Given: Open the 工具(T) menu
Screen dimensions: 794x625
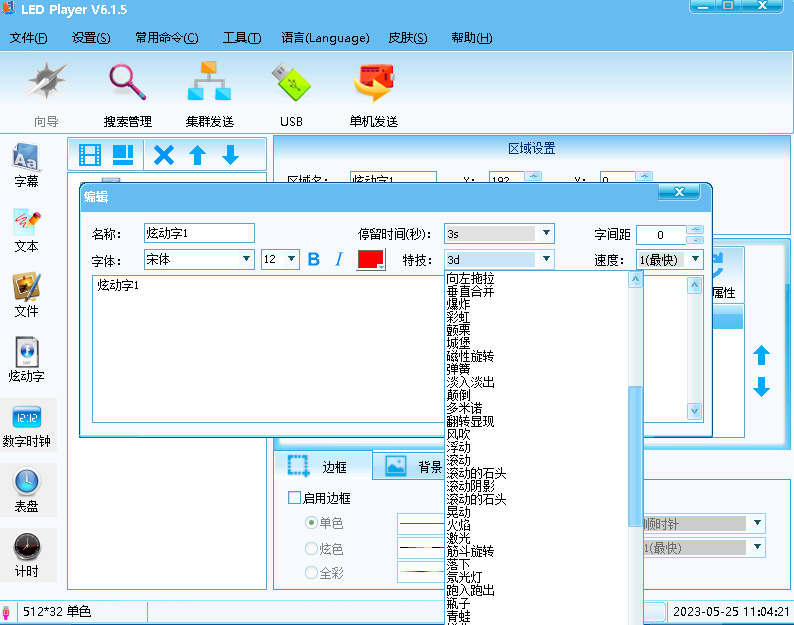Looking at the screenshot, I should [x=242, y=38].
